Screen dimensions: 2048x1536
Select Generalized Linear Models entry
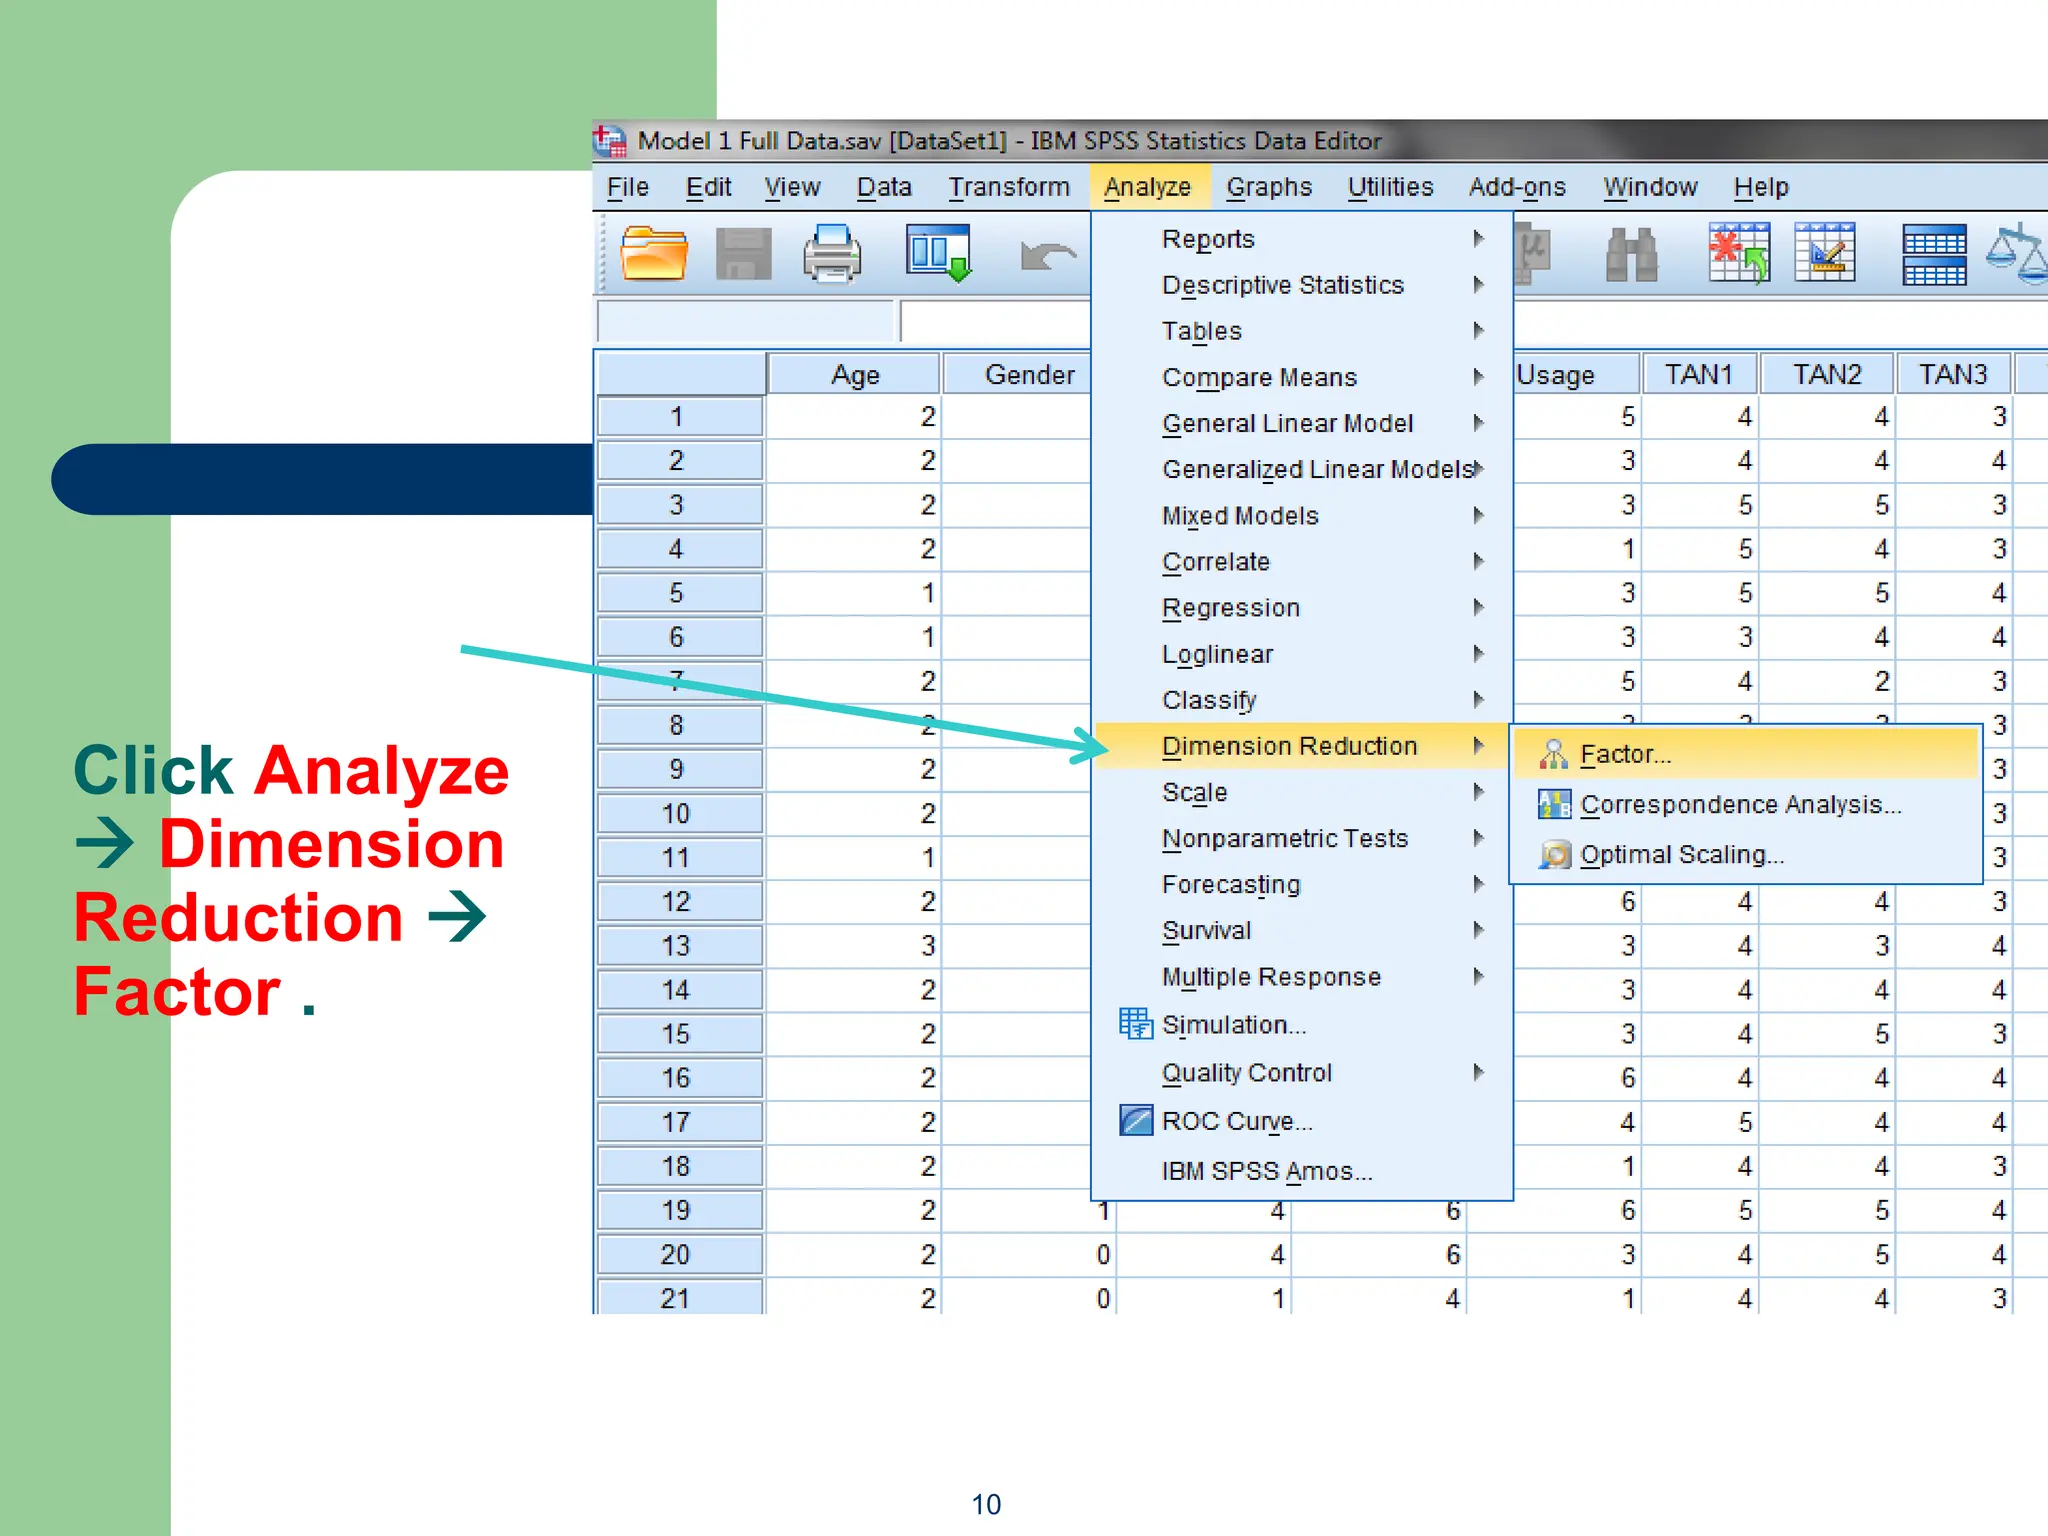1302,469
